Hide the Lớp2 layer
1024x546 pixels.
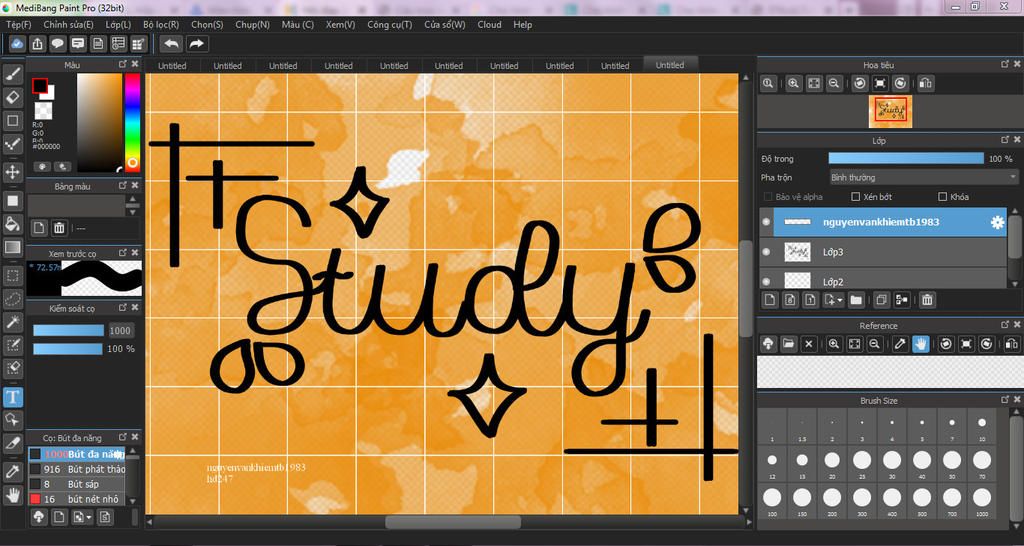click(766, 281)
